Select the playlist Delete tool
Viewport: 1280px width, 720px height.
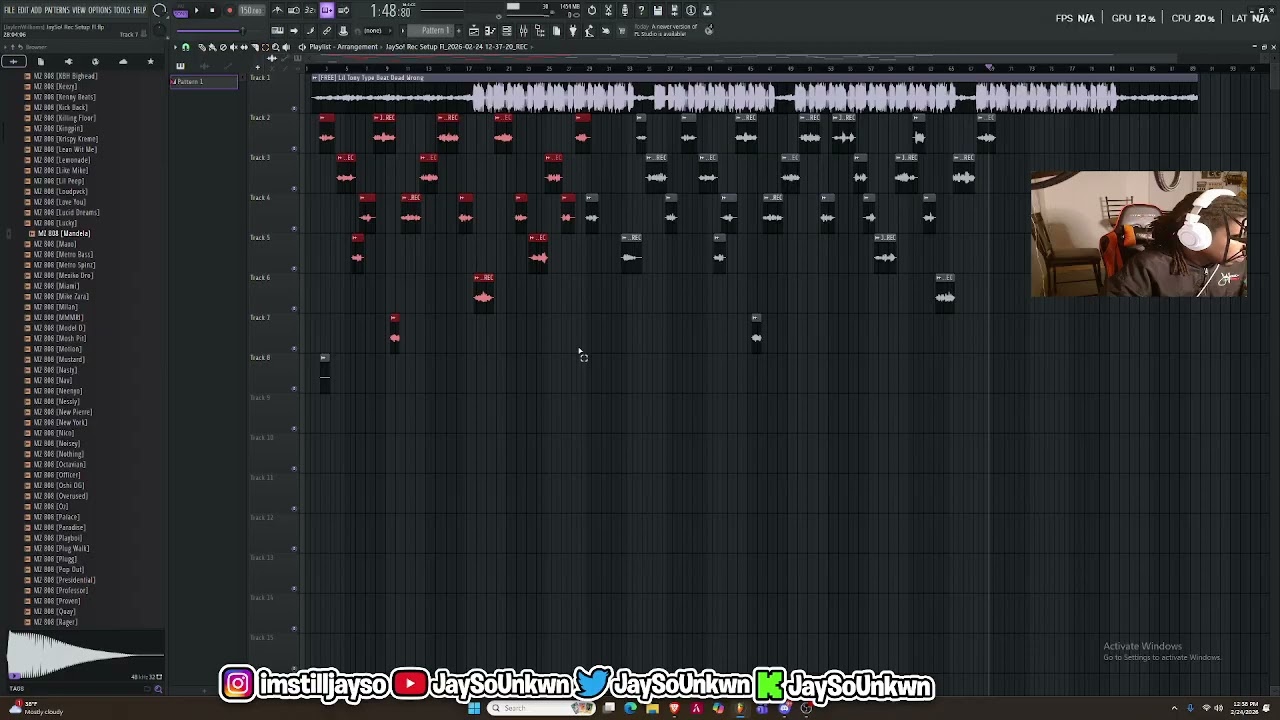click(x=223, y=47)
